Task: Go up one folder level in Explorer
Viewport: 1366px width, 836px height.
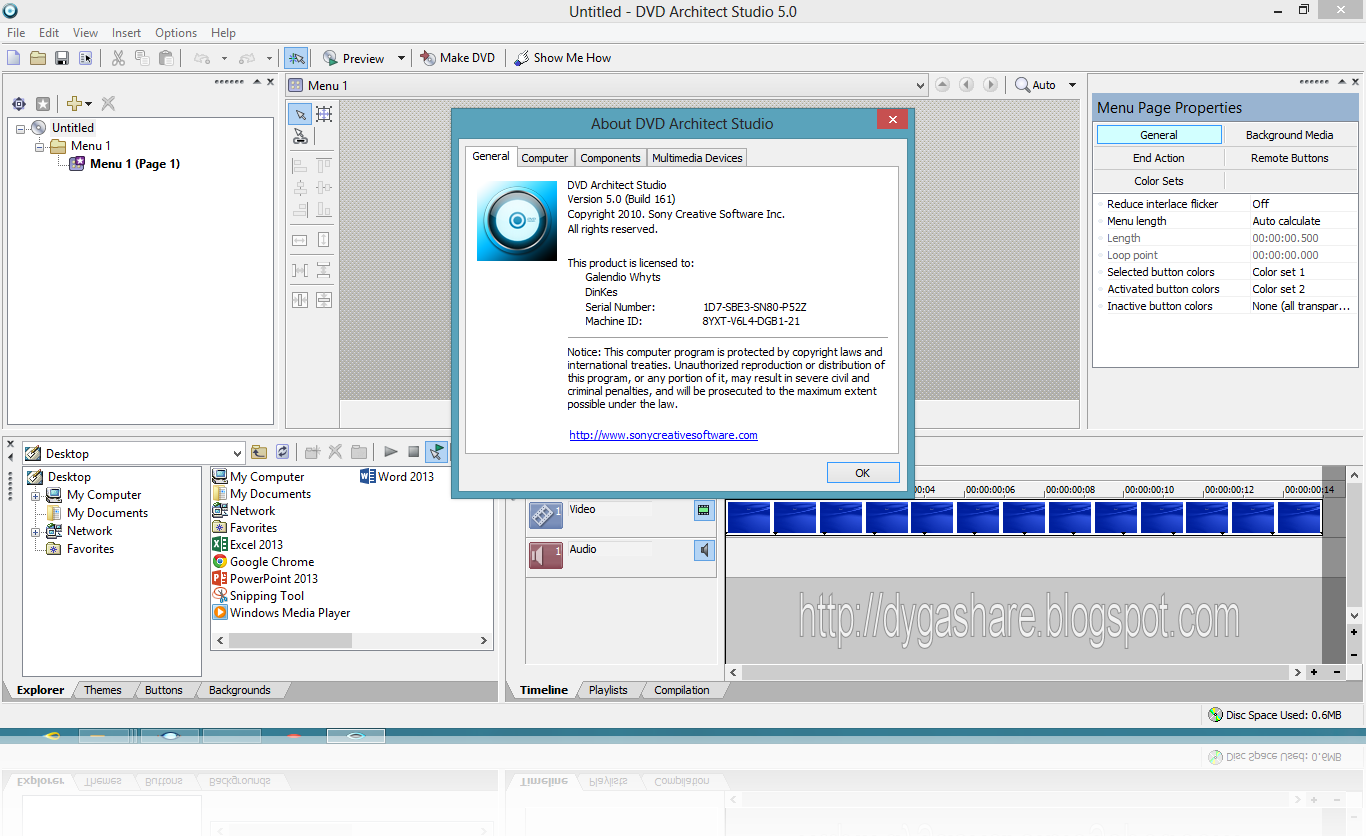Action: pos(259,452)
